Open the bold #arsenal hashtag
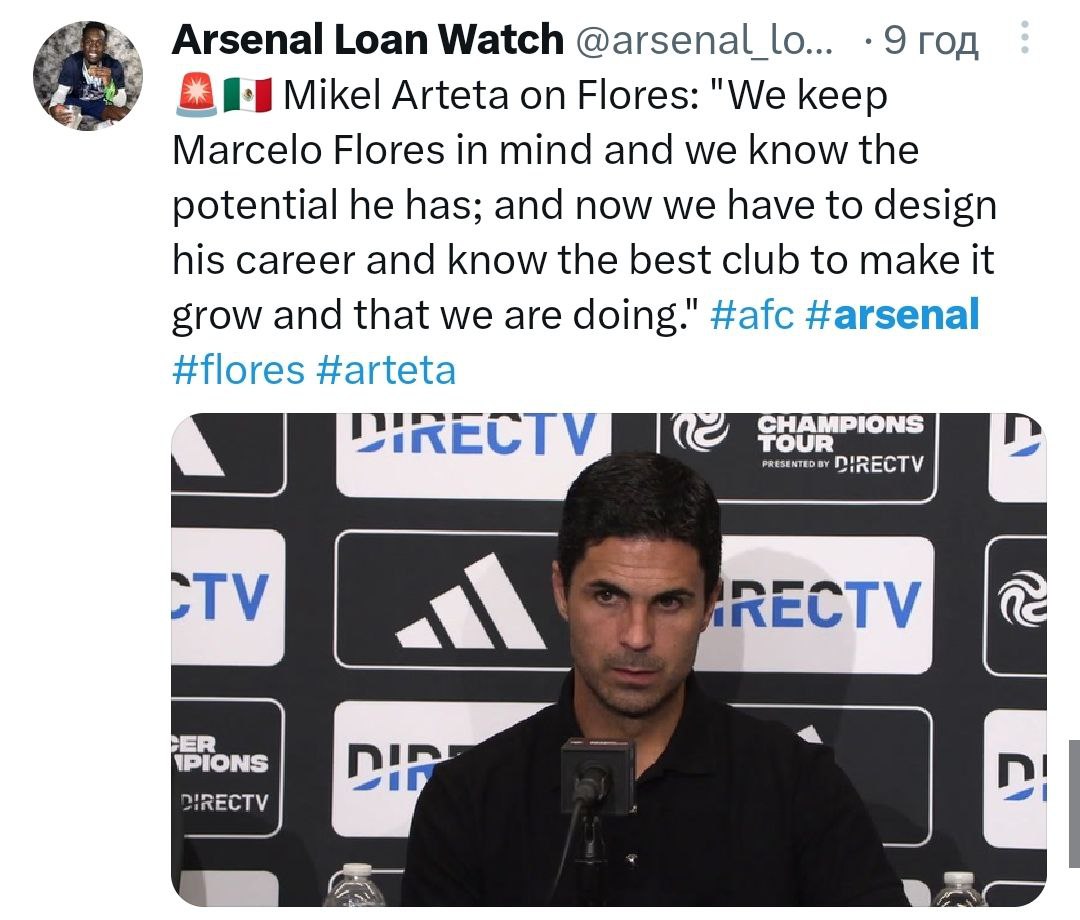Screen dimensions: 1080x920 pos(891,315)
